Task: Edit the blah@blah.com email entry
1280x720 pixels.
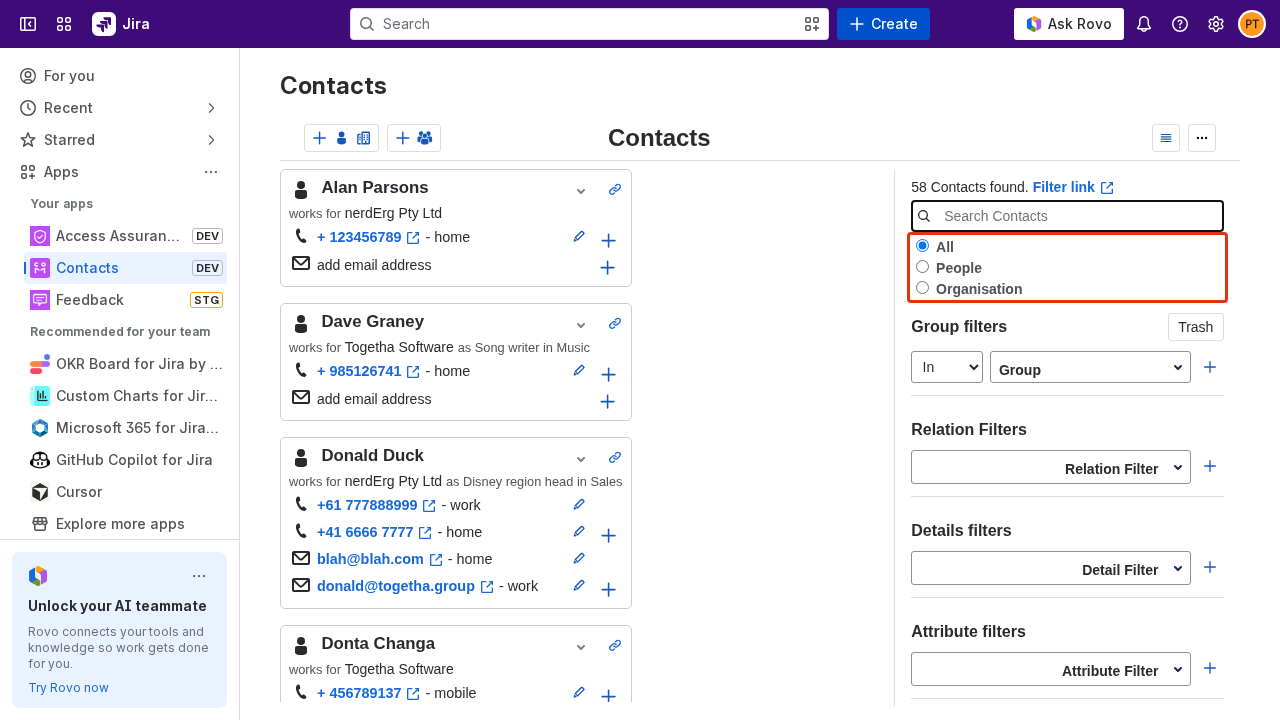Action: [579, 559]
